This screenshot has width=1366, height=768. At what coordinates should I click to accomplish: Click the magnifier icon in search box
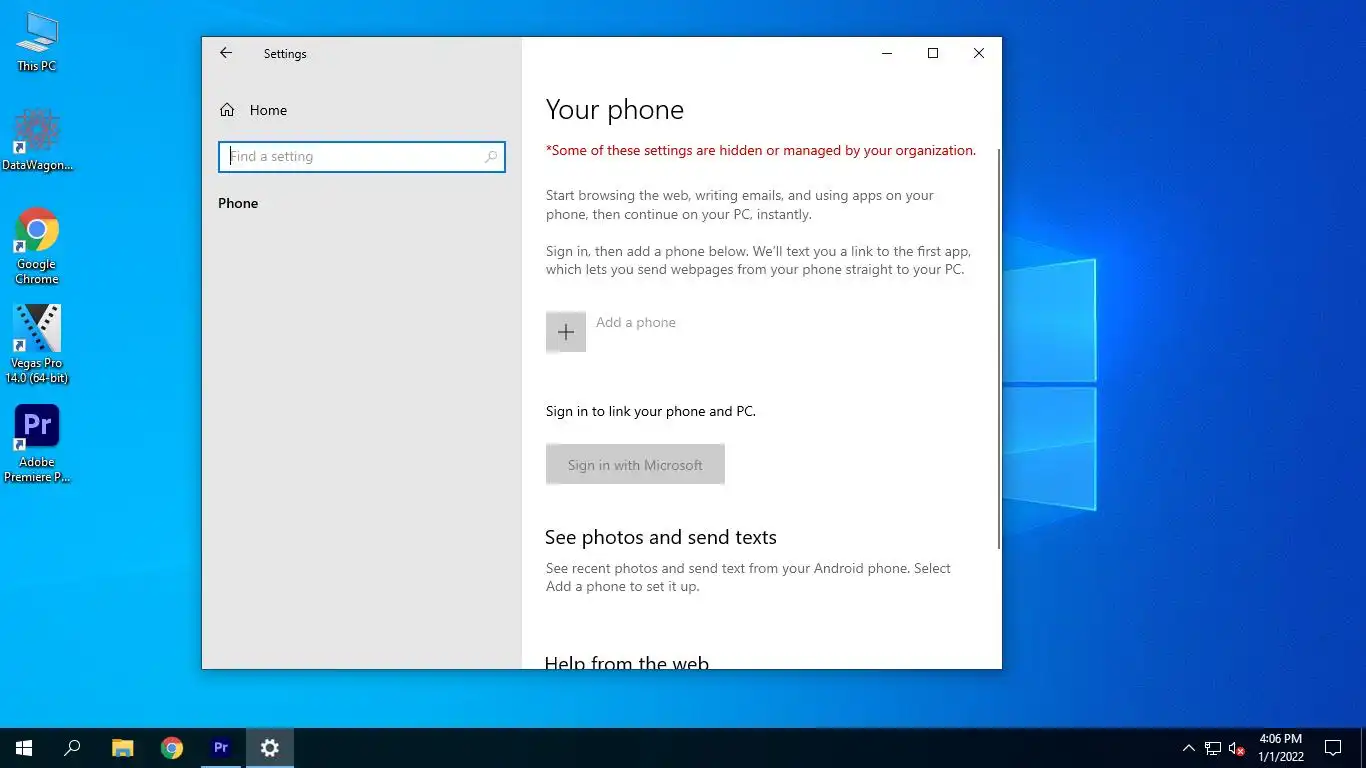click(490, 157)
